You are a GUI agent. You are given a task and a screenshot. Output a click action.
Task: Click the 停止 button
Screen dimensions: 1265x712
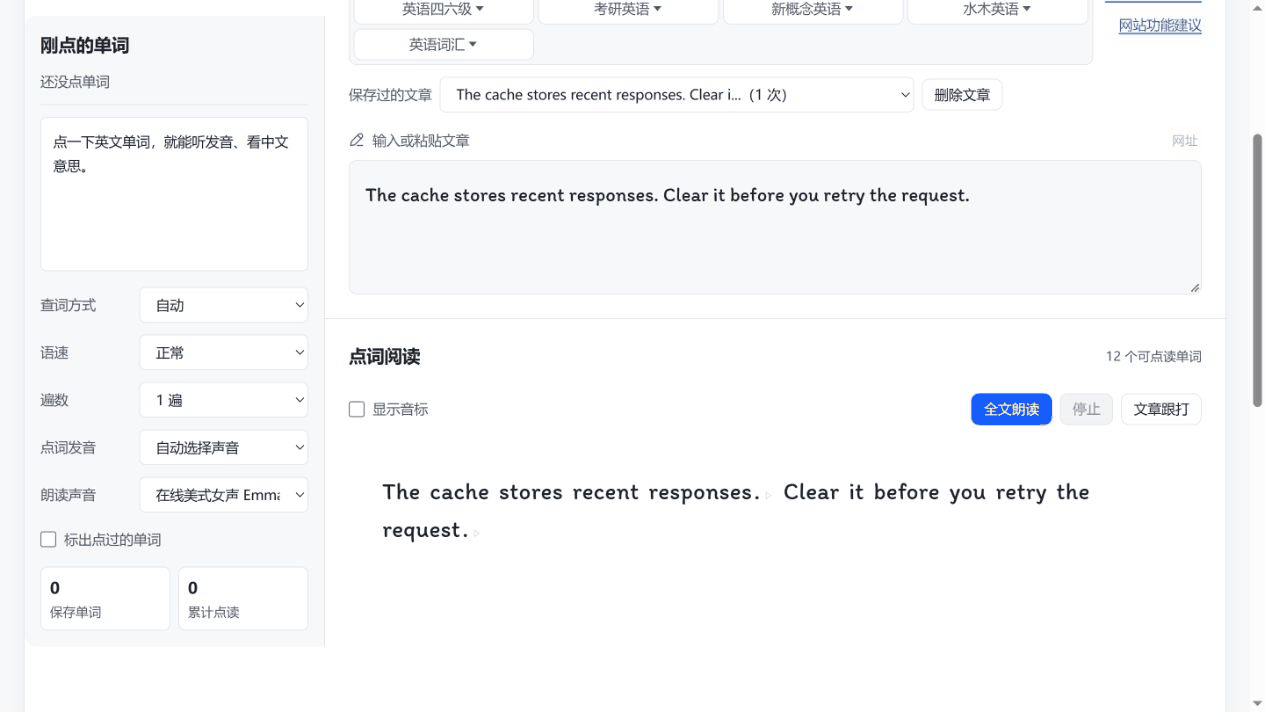point(1086,409)
